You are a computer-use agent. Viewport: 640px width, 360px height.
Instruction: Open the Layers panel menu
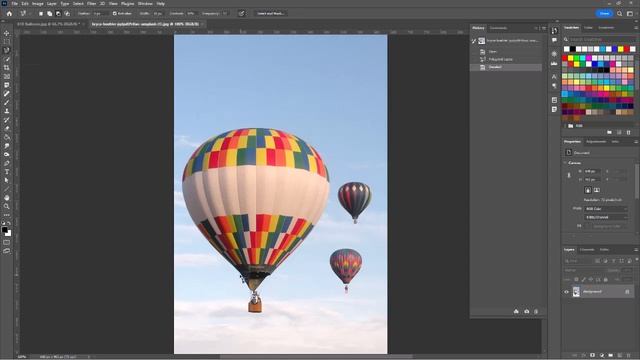(636, 250)
